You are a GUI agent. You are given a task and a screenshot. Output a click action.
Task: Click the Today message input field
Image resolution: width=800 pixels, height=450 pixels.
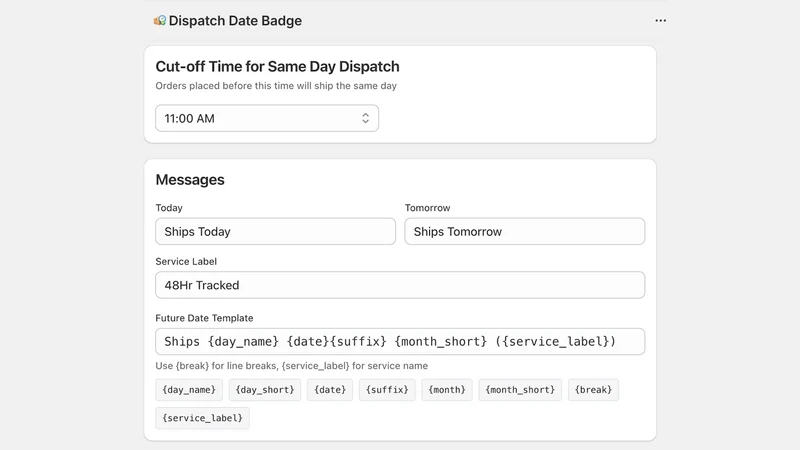pyautogui.click(x=276, y=232)
